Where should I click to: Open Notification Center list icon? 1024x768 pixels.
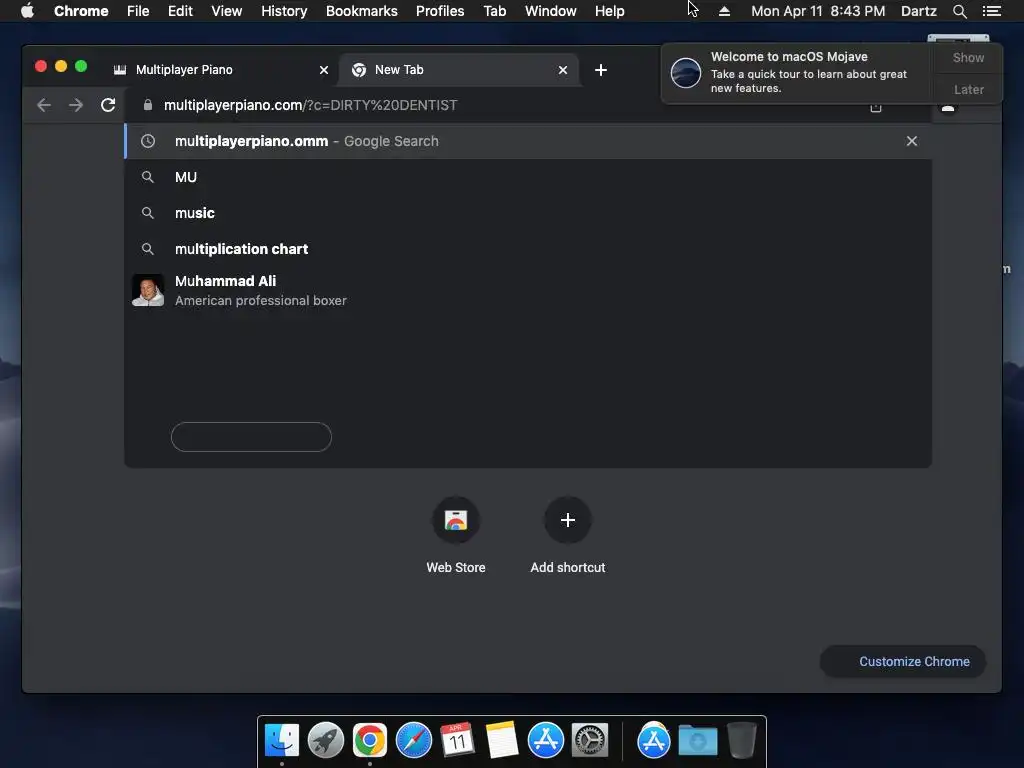[992, 11]
